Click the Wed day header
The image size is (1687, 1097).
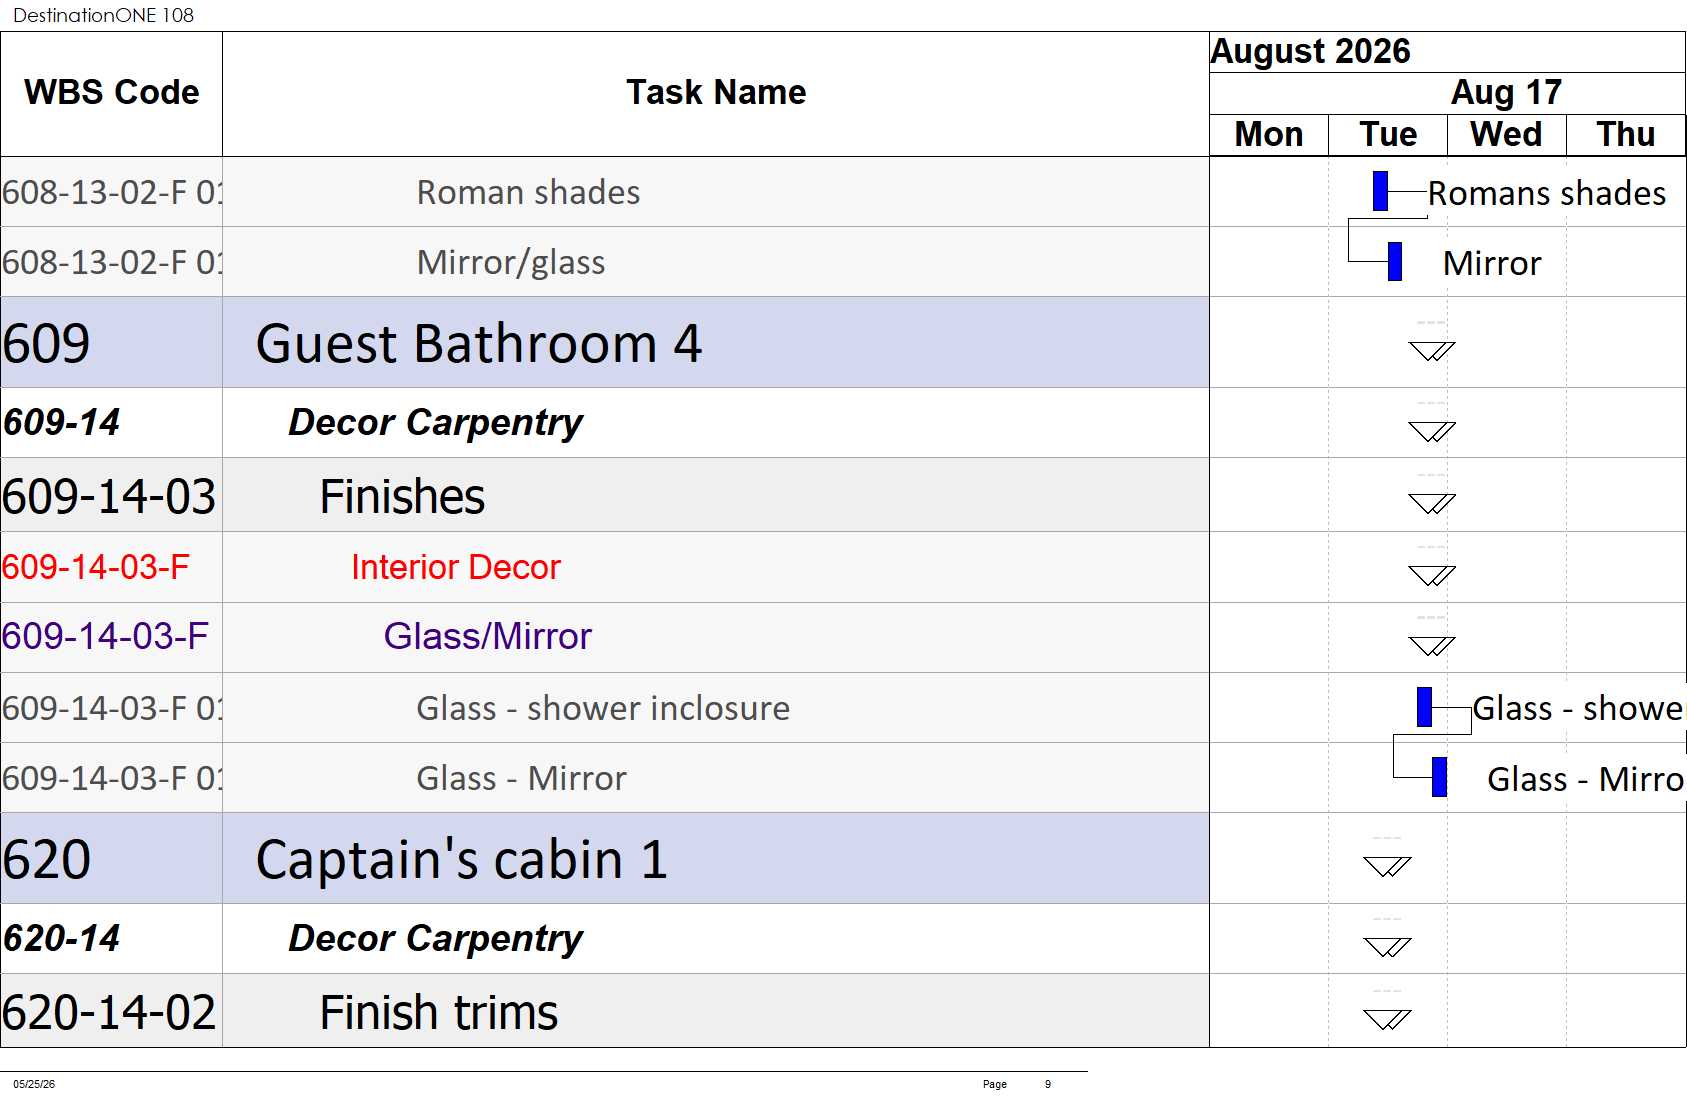(1506, 134)
